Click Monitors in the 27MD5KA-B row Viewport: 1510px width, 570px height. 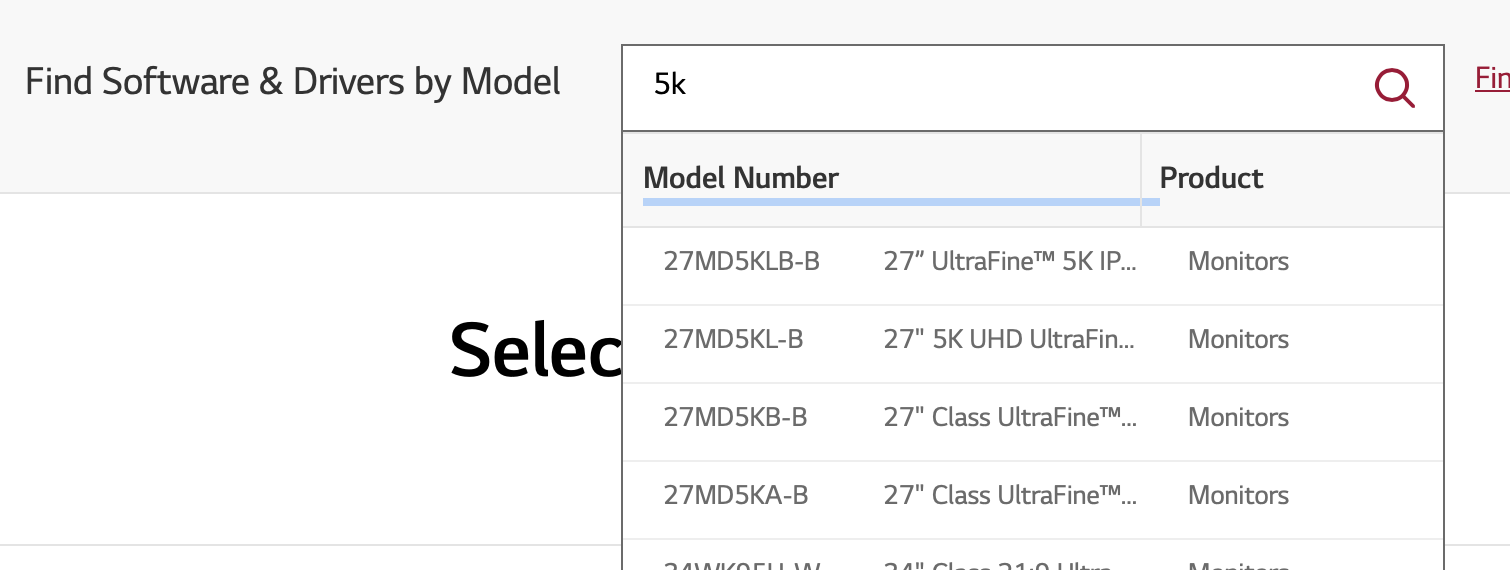pos(1238,496)
